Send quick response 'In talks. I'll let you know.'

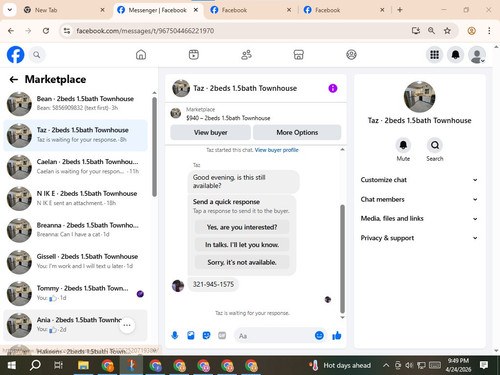[242, 245]
